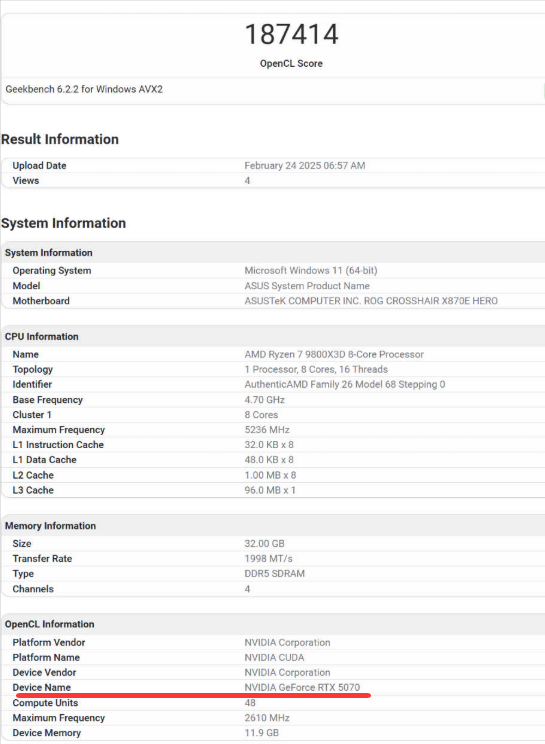Image resolution: width=545 pixels, height=744 pixels.
Task: Click the Motherboard label
Action: click(x=41, y=301)
